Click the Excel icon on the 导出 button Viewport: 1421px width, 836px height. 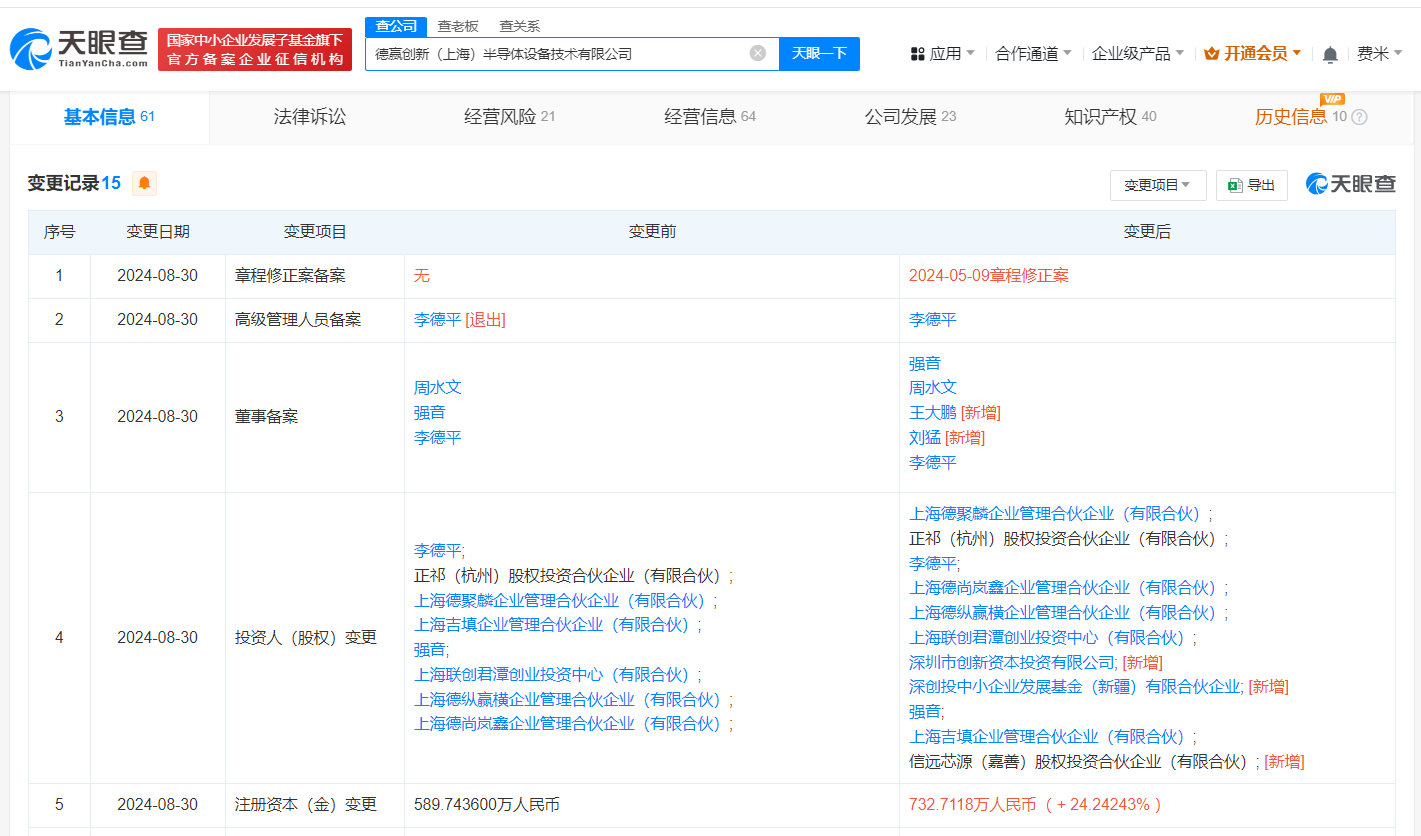coord(1235,185)
